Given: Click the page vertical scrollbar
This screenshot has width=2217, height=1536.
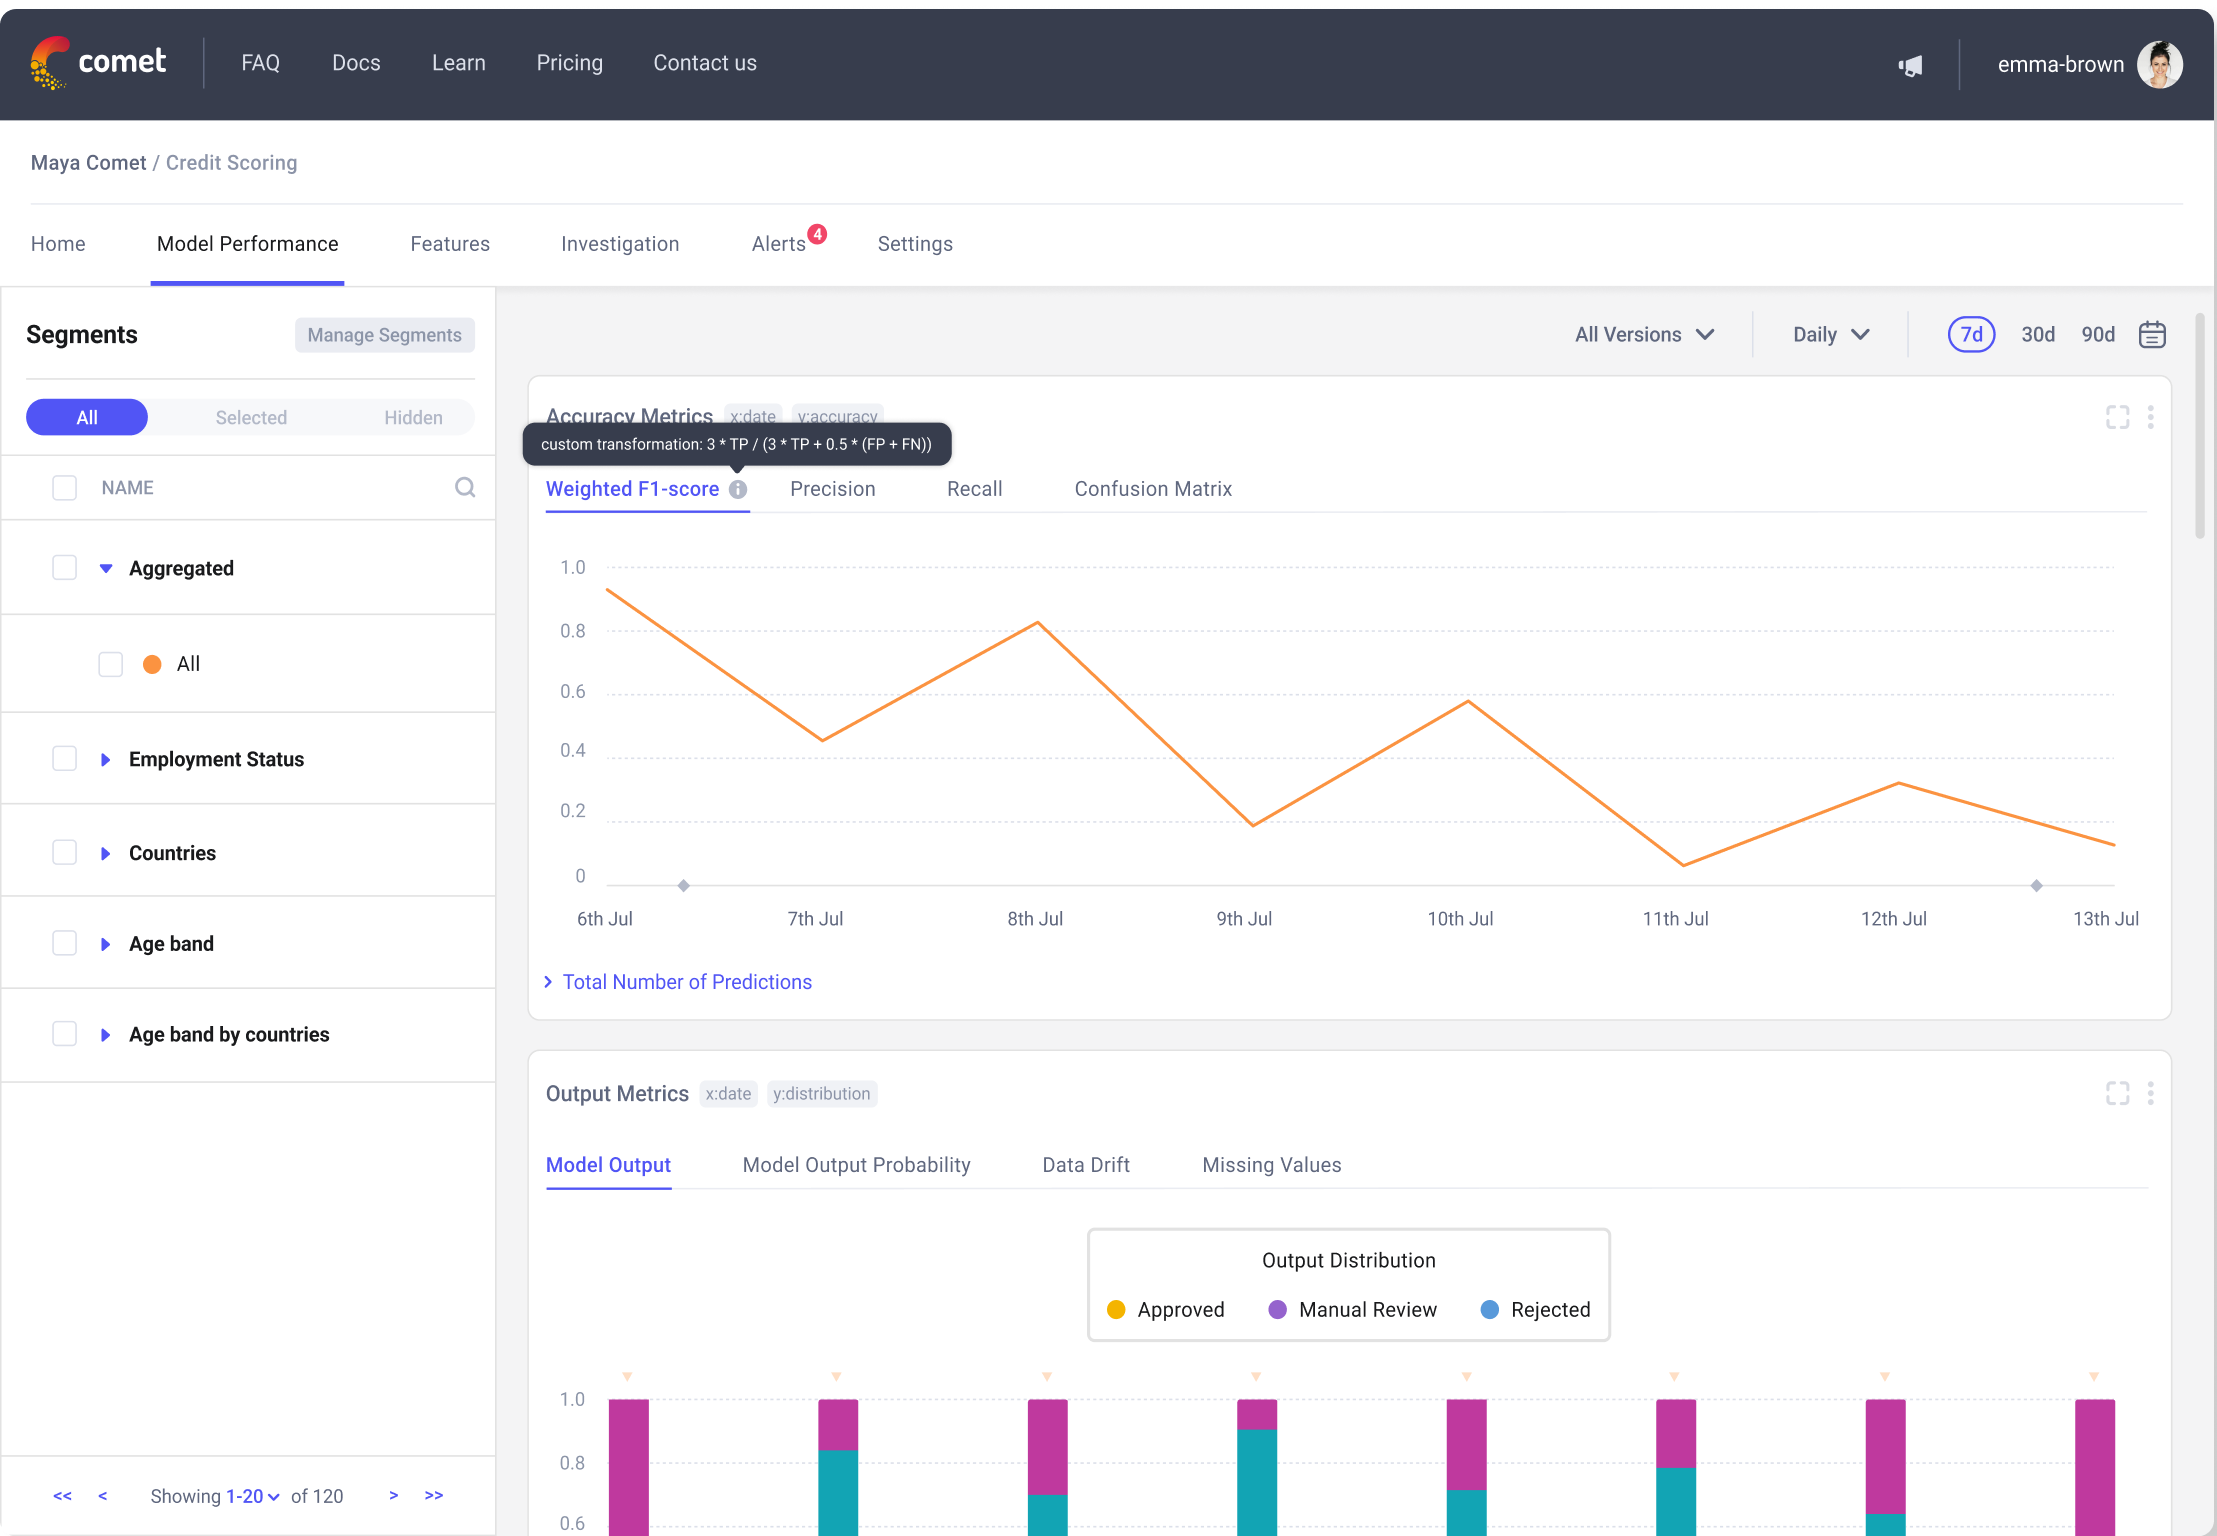Looking at the screenshot, I should [2200, 425].
